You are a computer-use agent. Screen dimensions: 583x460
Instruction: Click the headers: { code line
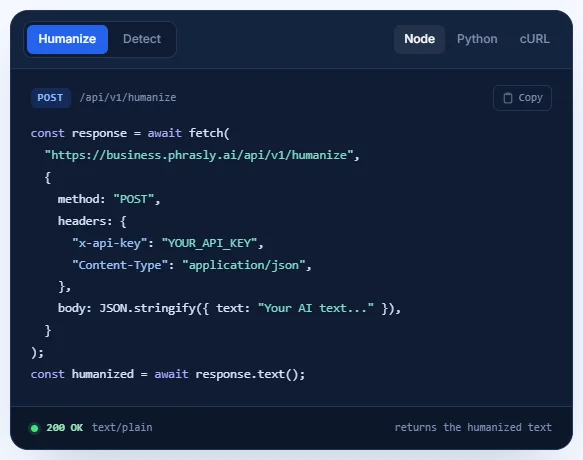[x=92, y=221]
